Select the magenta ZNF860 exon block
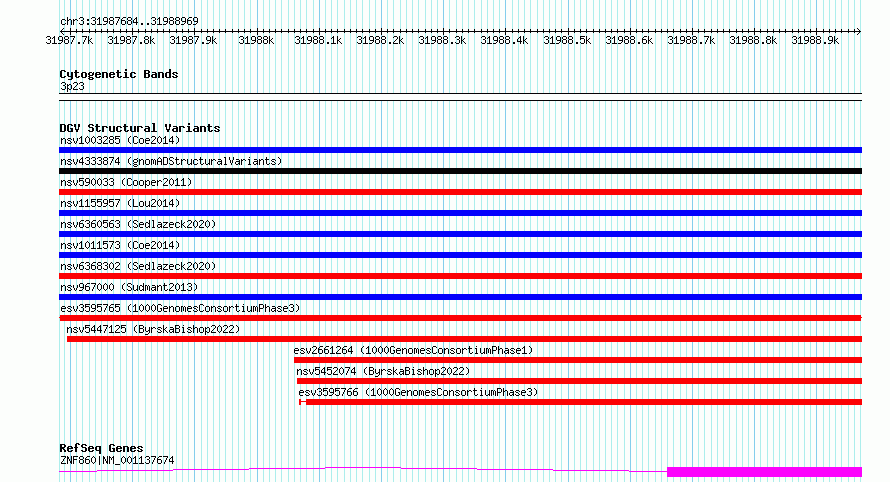 (x=765, y=472)
